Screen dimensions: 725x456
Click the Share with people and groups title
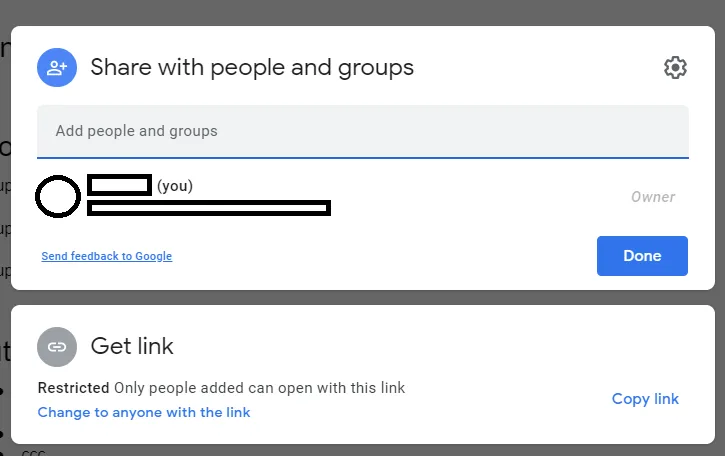pos(252,68)
